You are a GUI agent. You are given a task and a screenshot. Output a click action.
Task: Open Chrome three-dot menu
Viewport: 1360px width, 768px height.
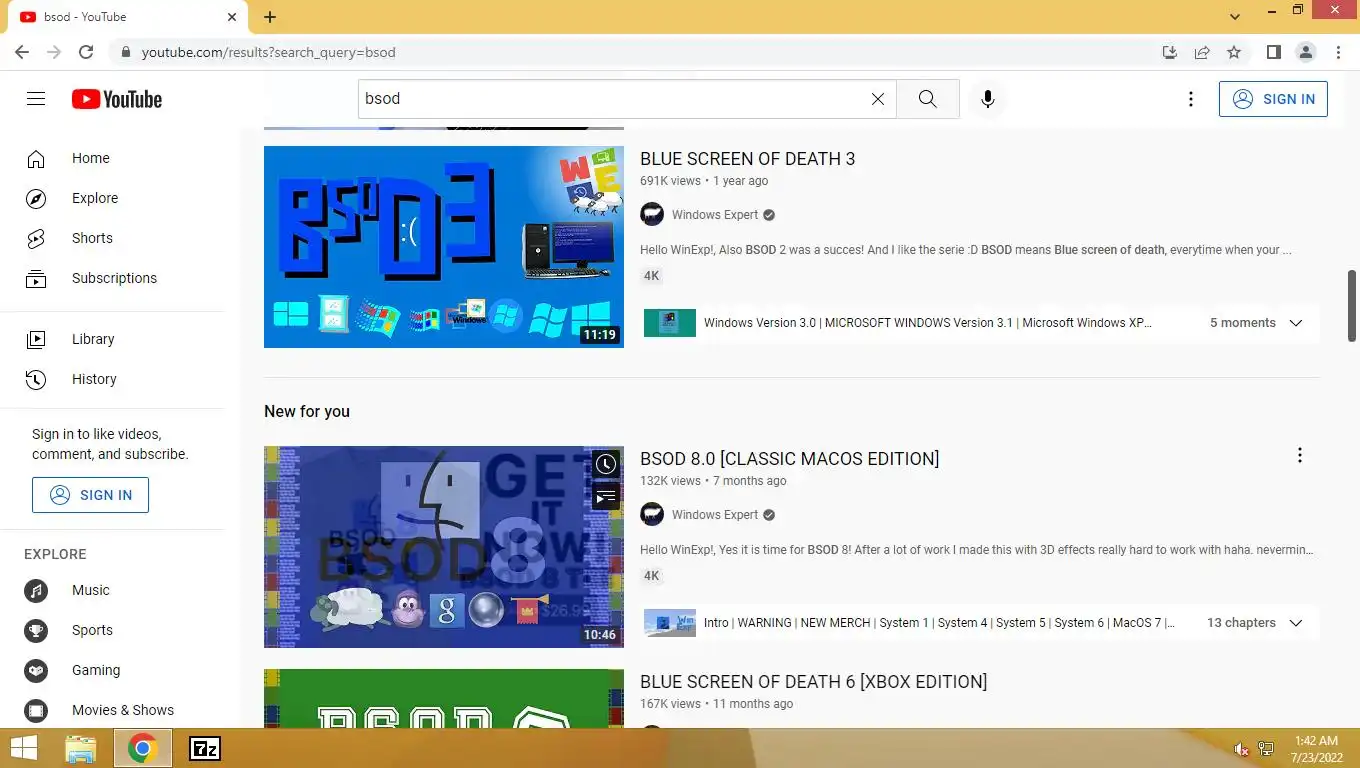(x=1338, y=52)
